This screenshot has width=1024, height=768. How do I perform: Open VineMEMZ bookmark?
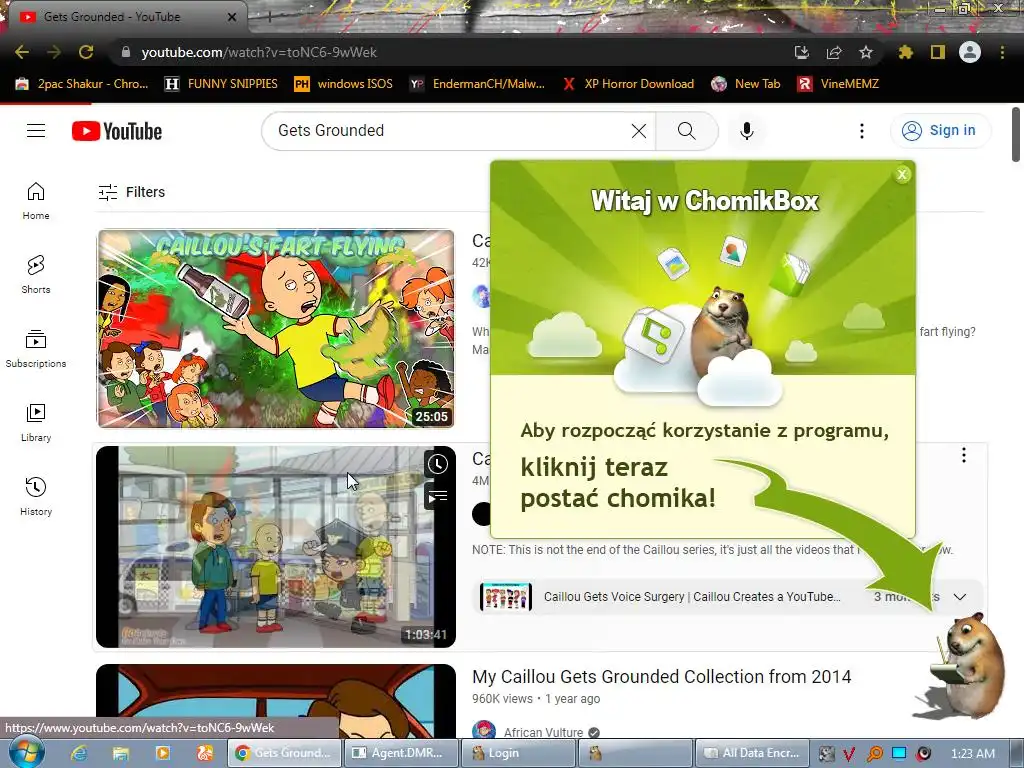tap(839, 84)
